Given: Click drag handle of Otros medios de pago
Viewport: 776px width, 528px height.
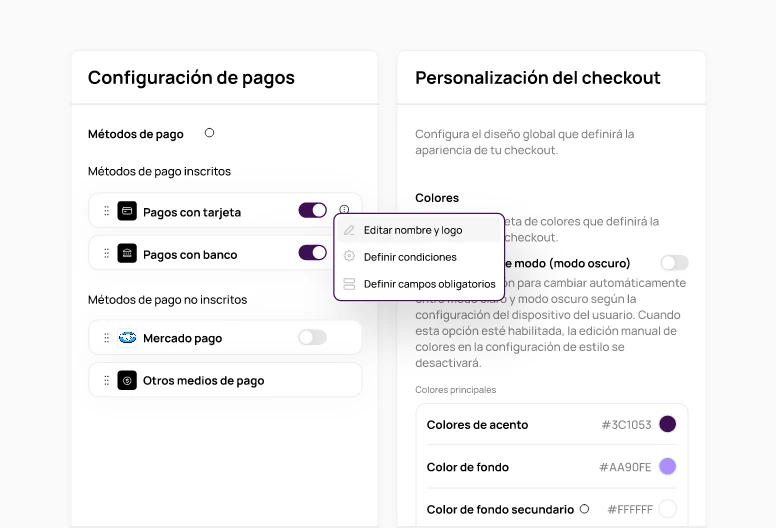Looking at the screenshot, I should [x=106, y=381].
